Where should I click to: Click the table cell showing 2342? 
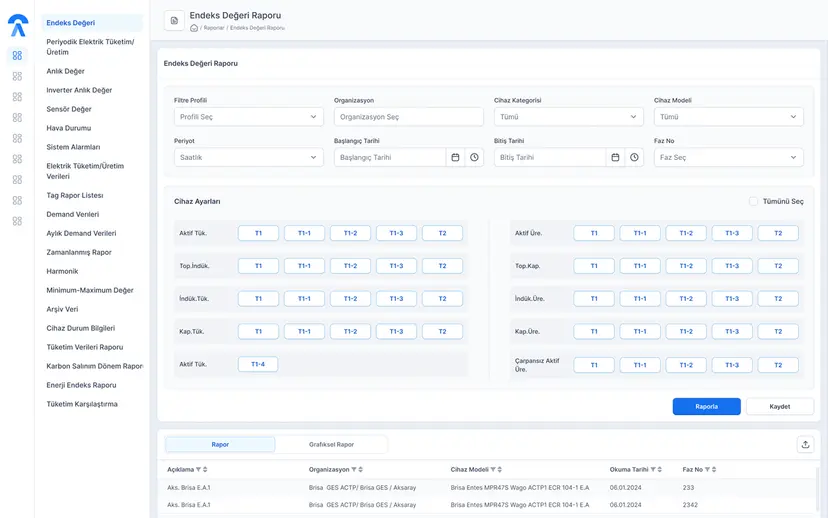click(x=690, y=505)
